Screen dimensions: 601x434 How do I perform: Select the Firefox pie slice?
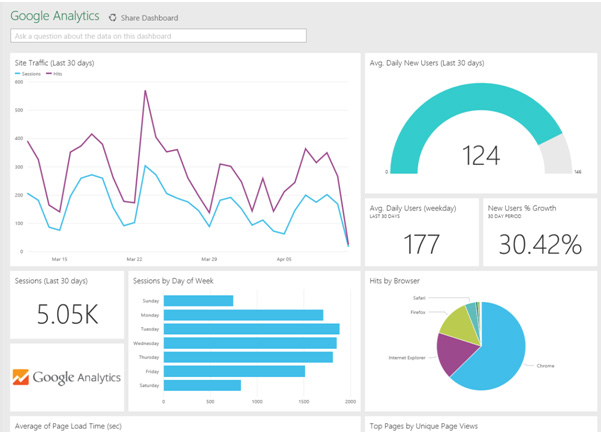[x=457, y=321]
